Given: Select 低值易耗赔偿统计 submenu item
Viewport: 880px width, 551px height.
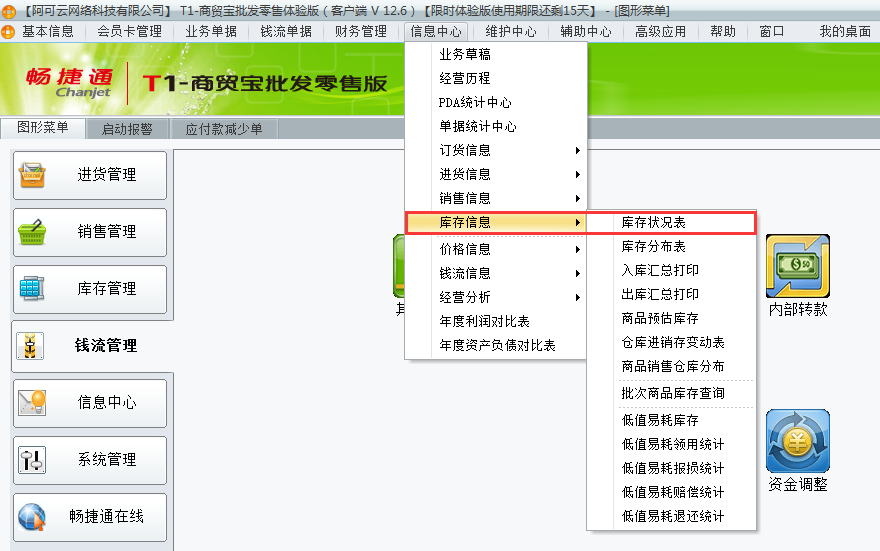Looking at the screenshot, I should [x=671, y=493].
